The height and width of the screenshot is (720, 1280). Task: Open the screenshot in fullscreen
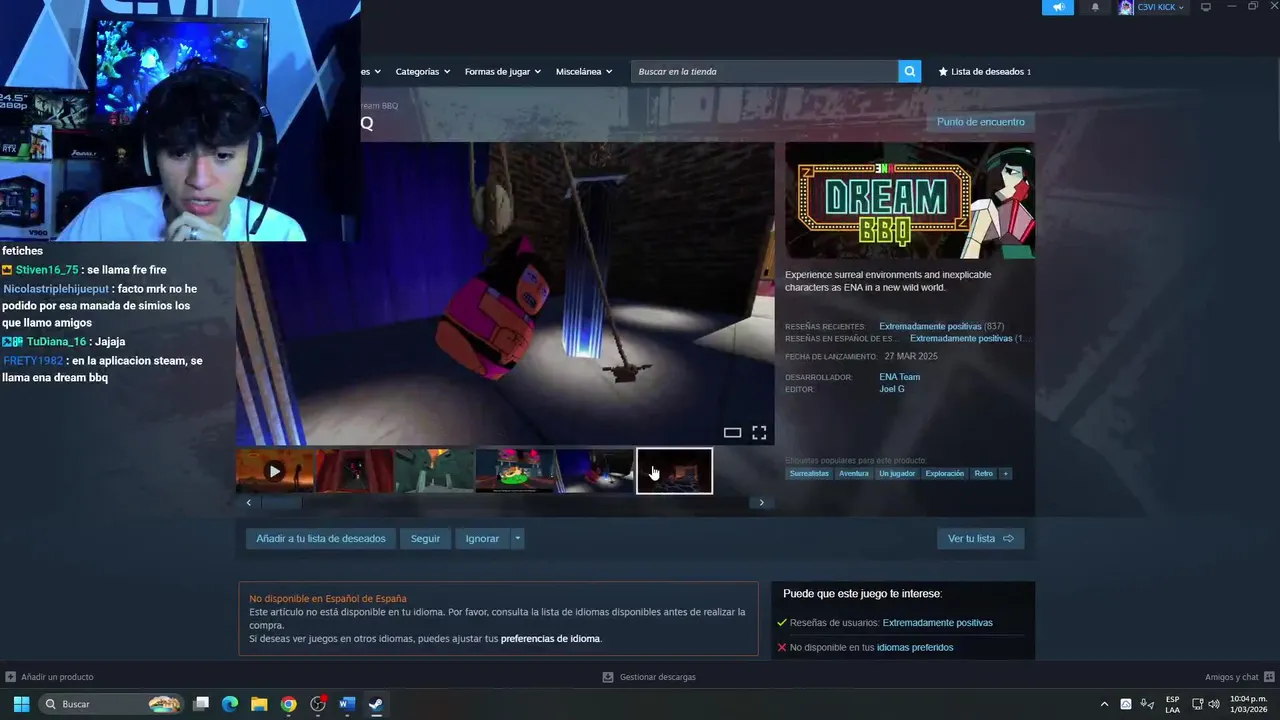[x=759, y=433]
